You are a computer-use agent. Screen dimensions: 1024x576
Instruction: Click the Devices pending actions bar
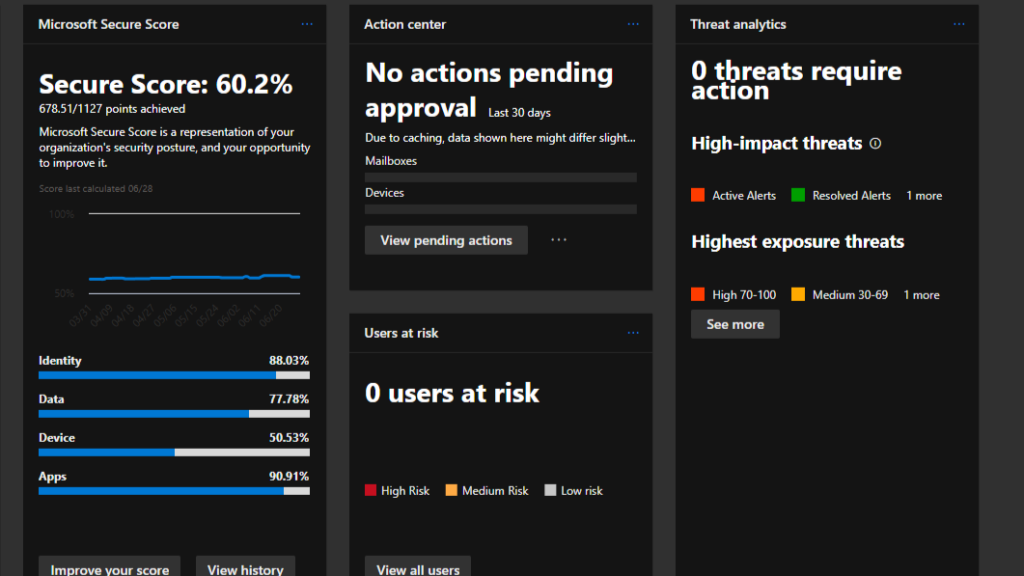(x=501, y=210)
